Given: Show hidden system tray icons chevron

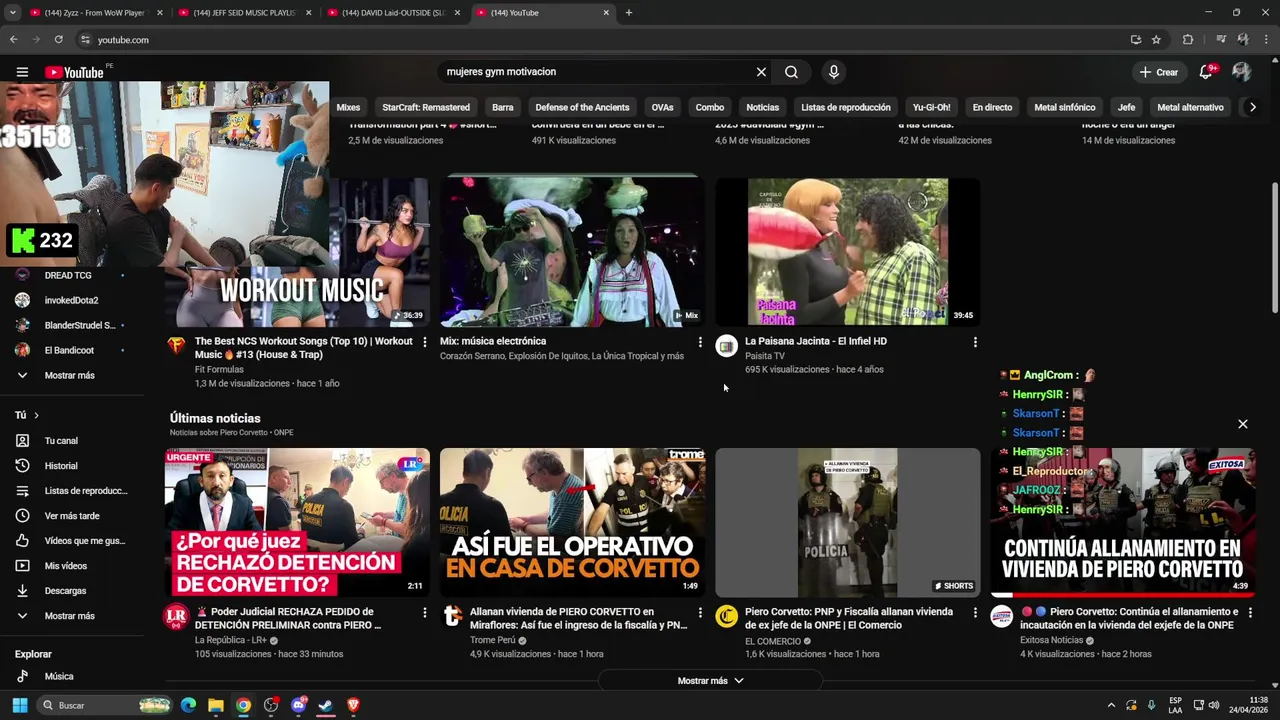Looking at the screenshot, I should [1111, 705].
